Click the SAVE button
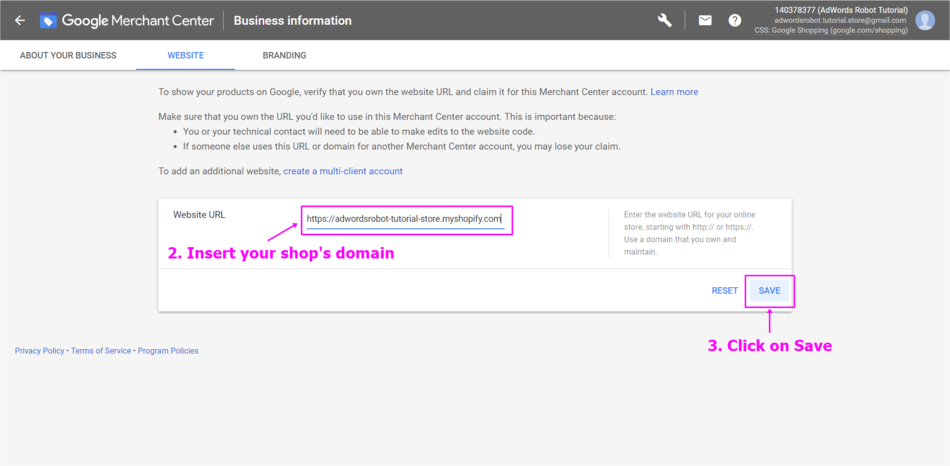Viewport: 950px width, 466px height. click(769, 291)
